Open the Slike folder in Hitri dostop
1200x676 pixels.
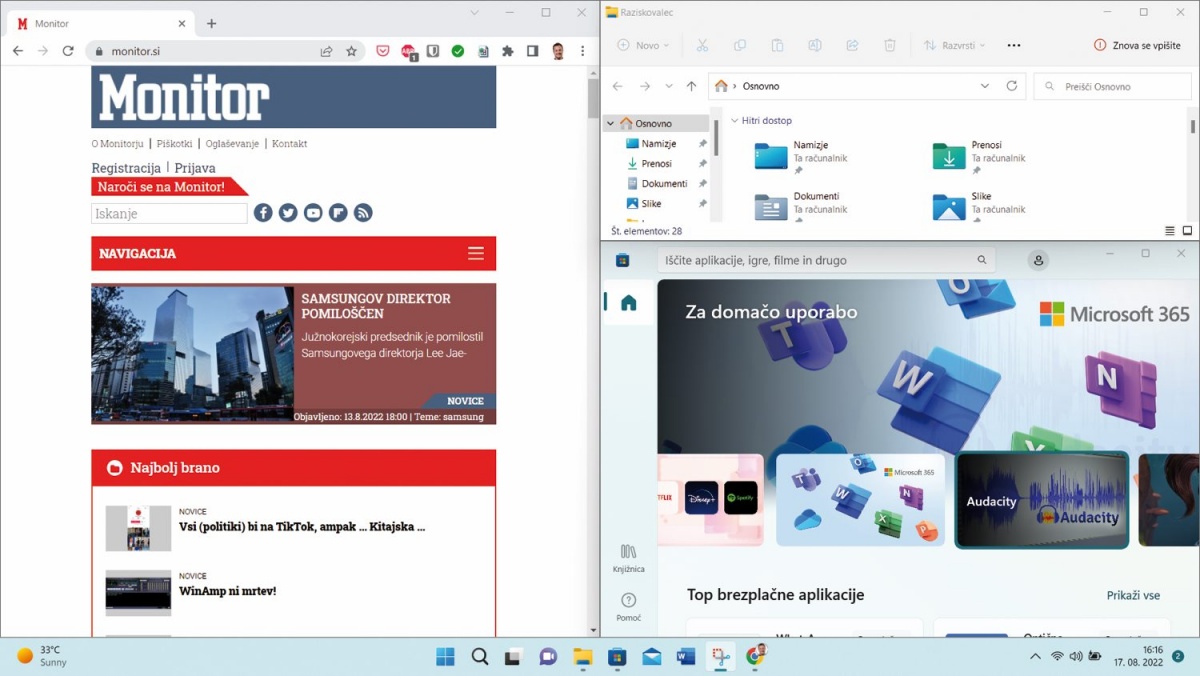pos(980,203)
